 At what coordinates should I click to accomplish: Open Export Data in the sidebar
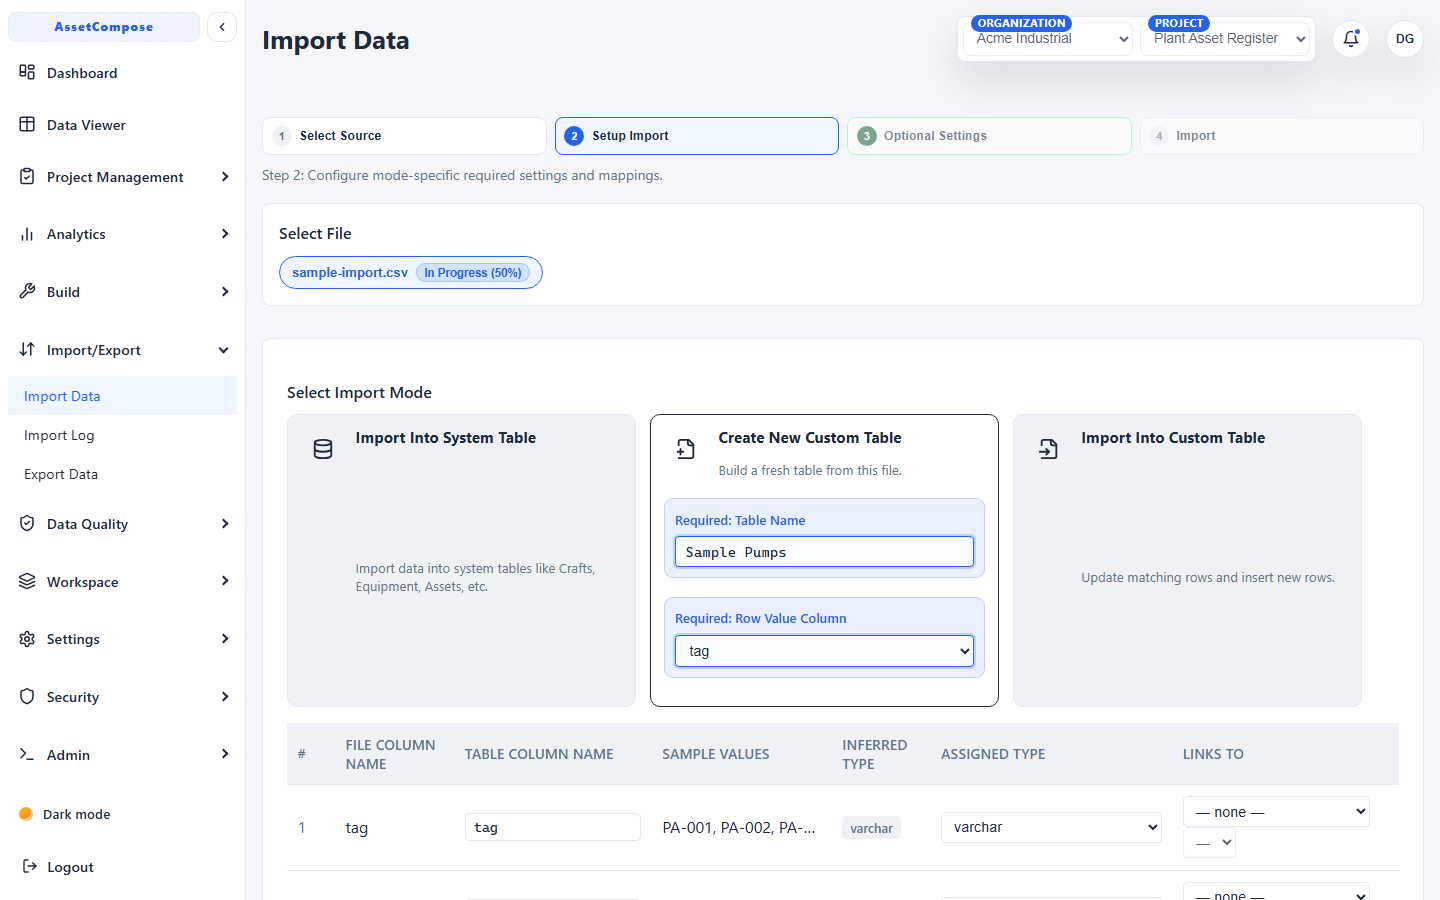point(122,474)
